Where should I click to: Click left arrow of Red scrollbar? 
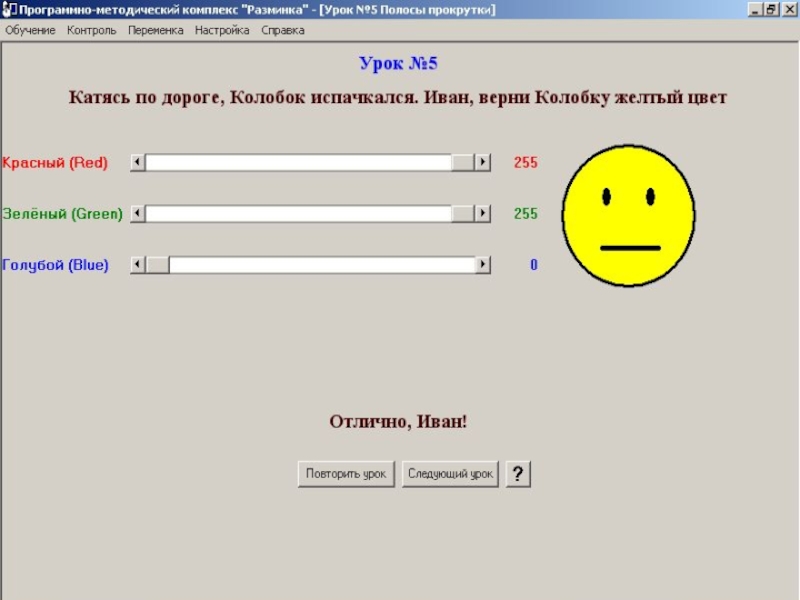coord(138,162)
